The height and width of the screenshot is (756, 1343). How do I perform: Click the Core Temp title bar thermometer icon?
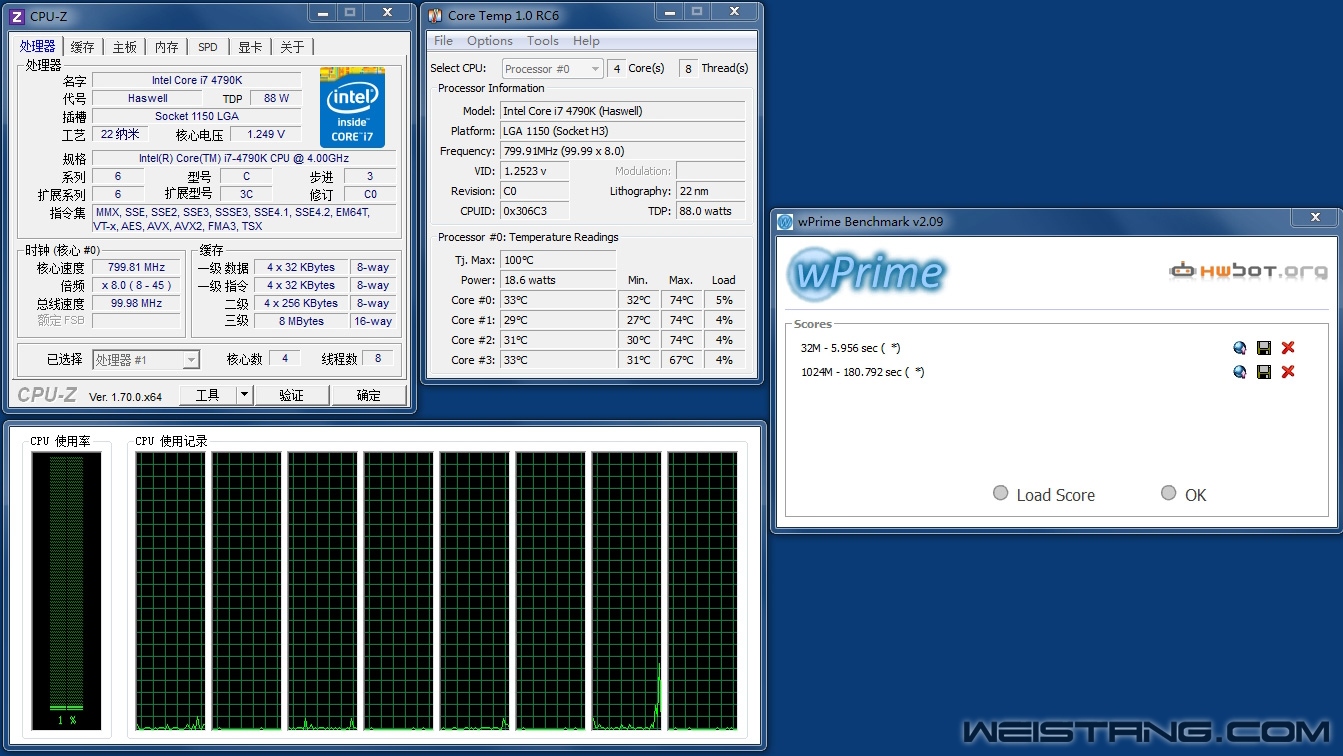[x=435, y=16]
